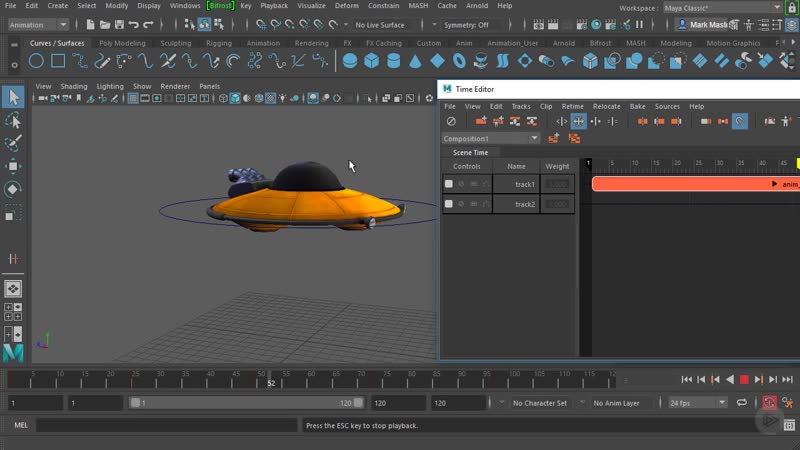800x450 pixels.
Task: Click Add animation to Time Editor icon
Action: click(481, 121)
